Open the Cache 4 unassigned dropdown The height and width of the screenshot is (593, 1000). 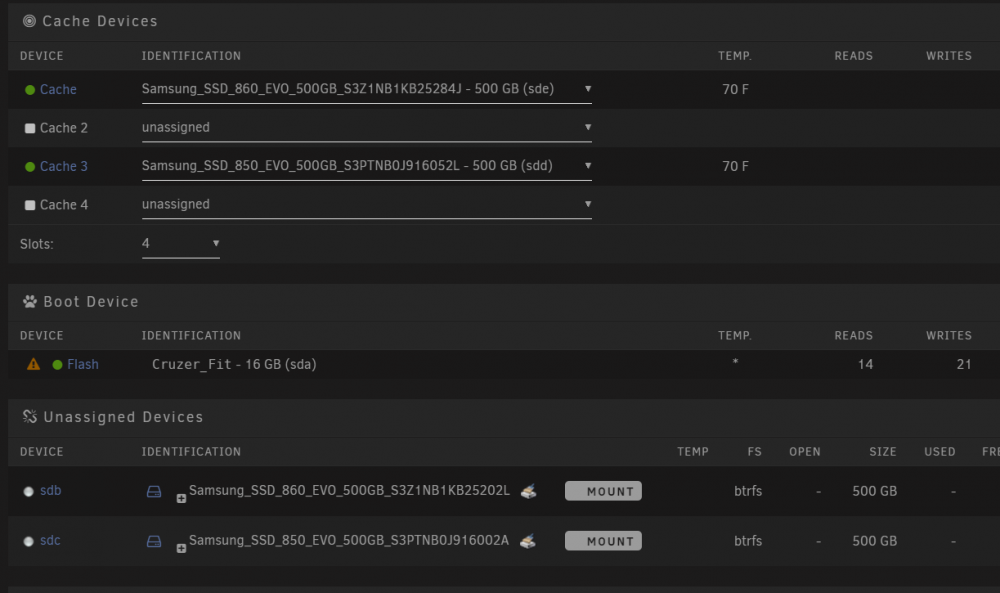point(367,204)
